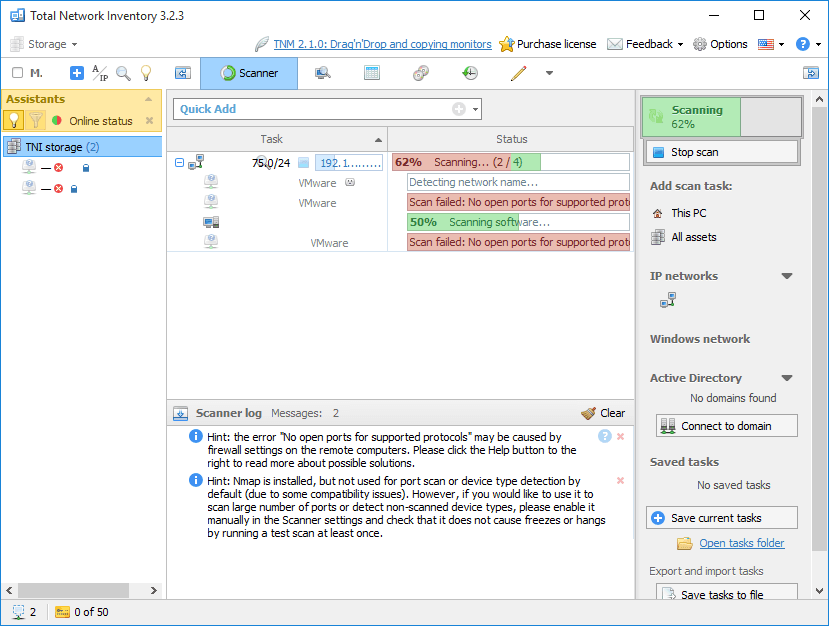Click the left sidebar horizontal scrollbar
The width and height of the screenshot is (829, 626).
tap(73, 590)
